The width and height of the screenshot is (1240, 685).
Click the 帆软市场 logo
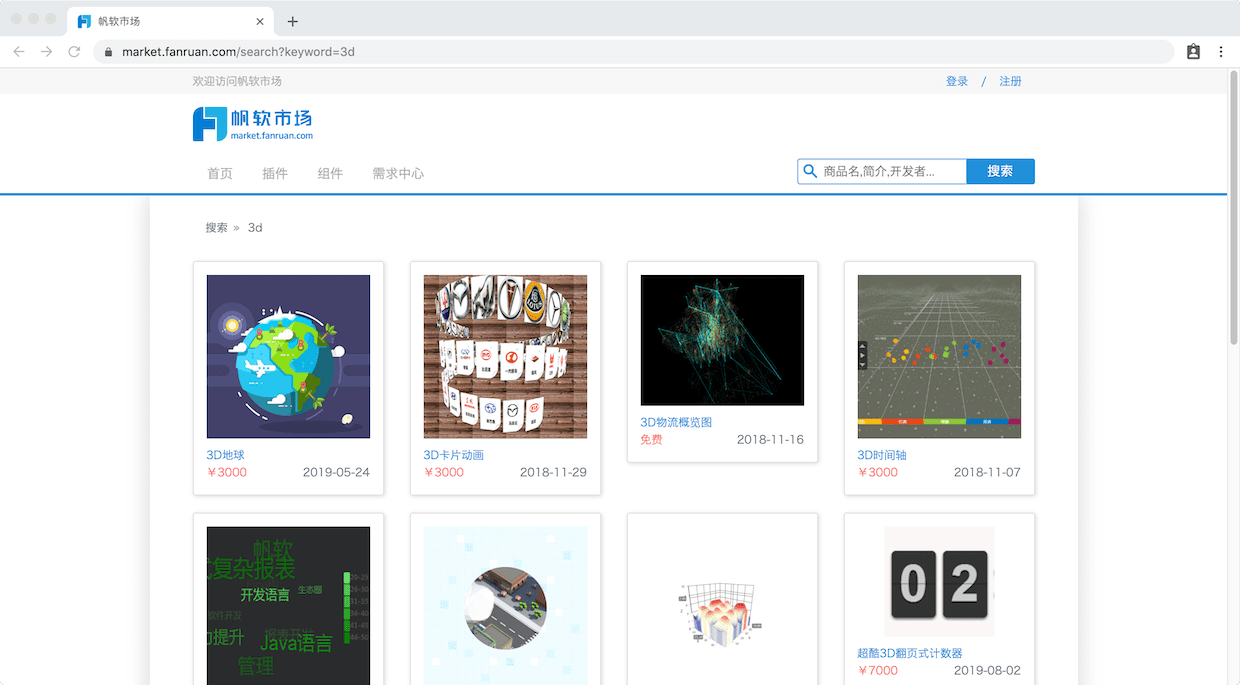[253, 124]
